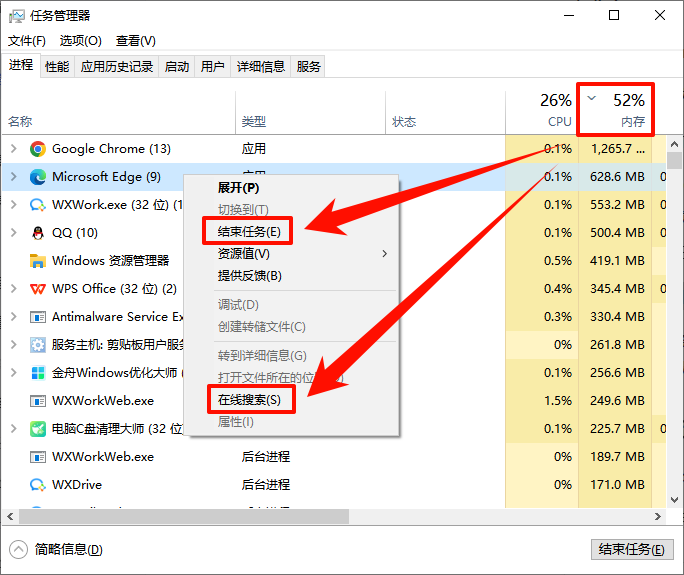Click the vertical scrollbar up arrow
The height and width of the screenshot is (575, 684).
click(674, 144)
